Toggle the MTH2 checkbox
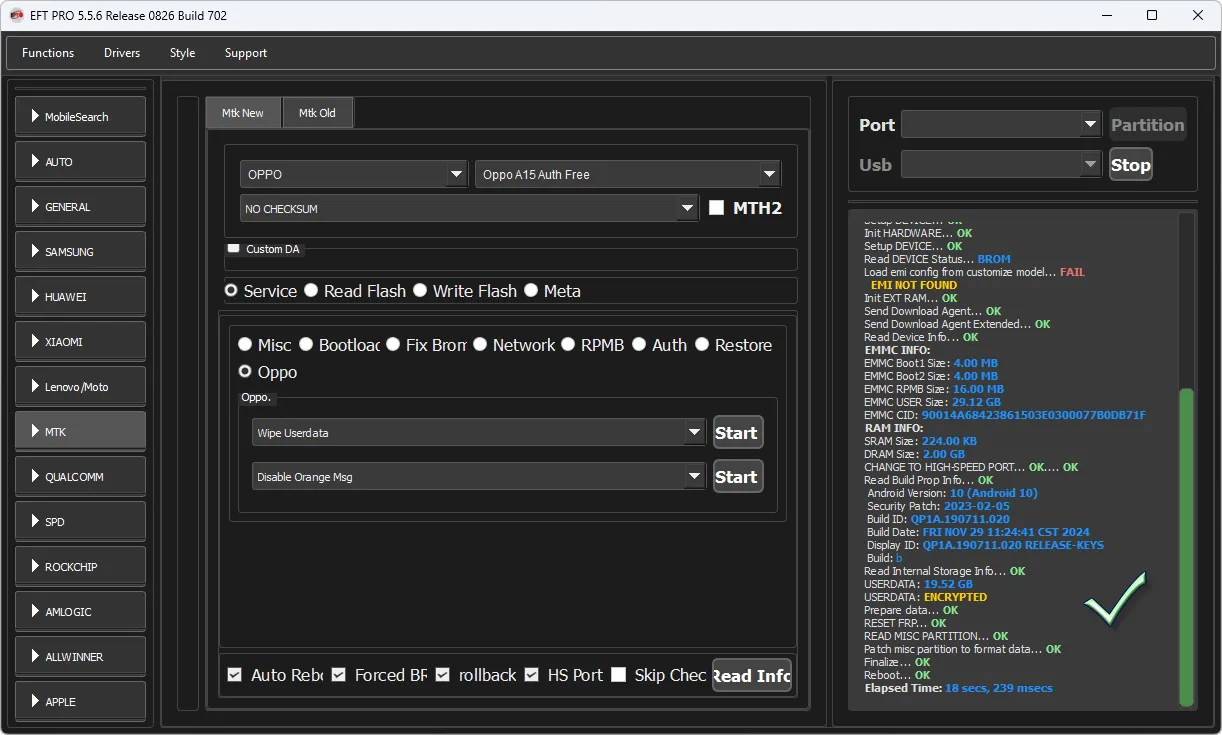 pyautogui.click(x=716, y=208)
